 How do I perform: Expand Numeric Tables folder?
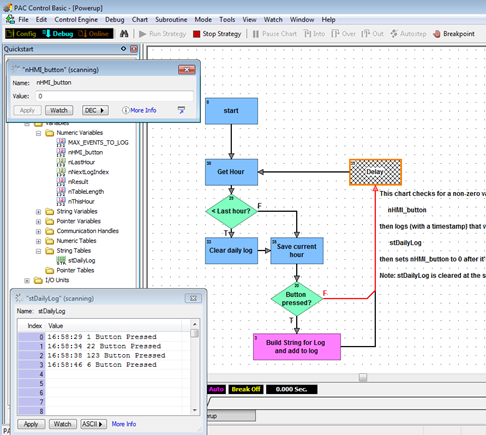click(x=38, y=241)
